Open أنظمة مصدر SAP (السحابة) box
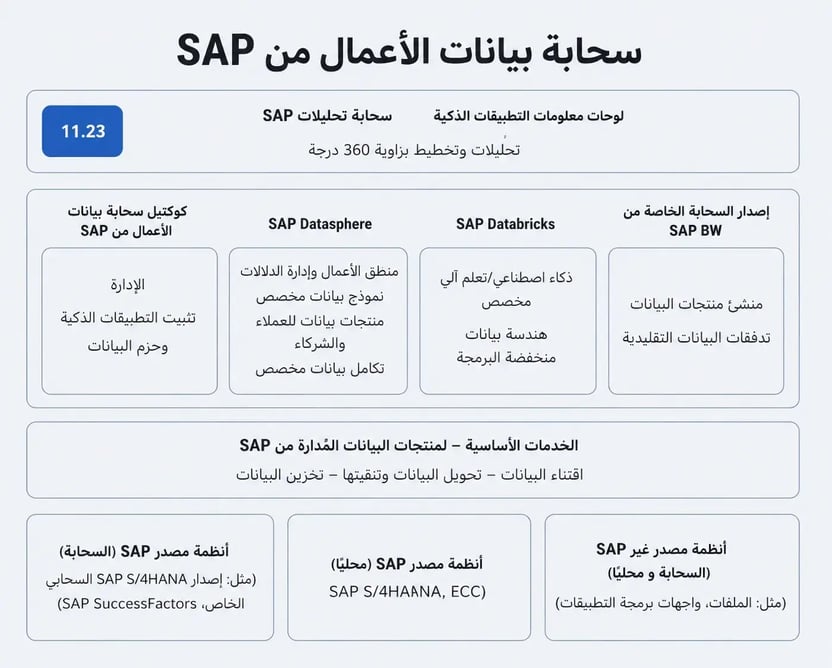This screenshot has height=668, width=832. pos(150,577)
